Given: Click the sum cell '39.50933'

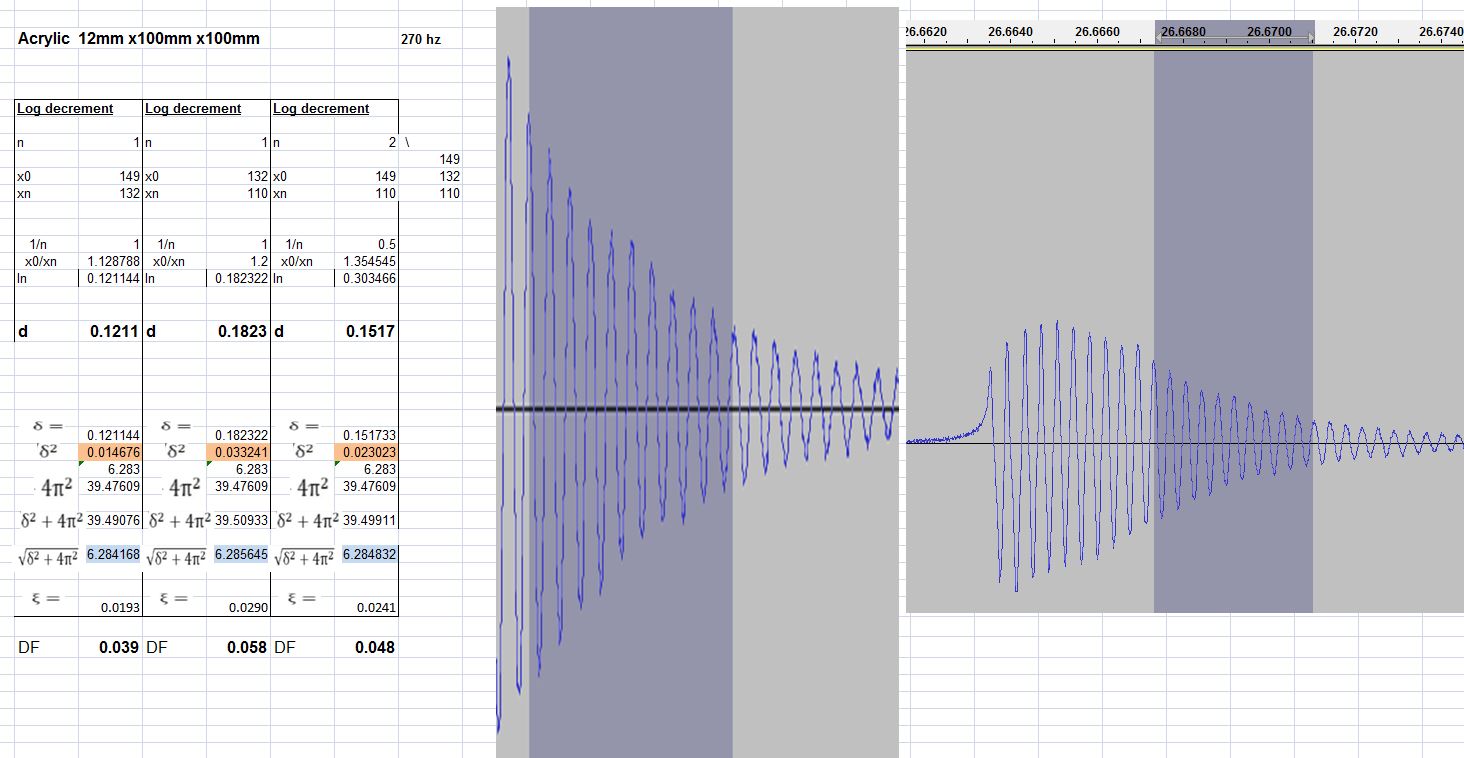Looking at the screenshot, I should (242, 520).
